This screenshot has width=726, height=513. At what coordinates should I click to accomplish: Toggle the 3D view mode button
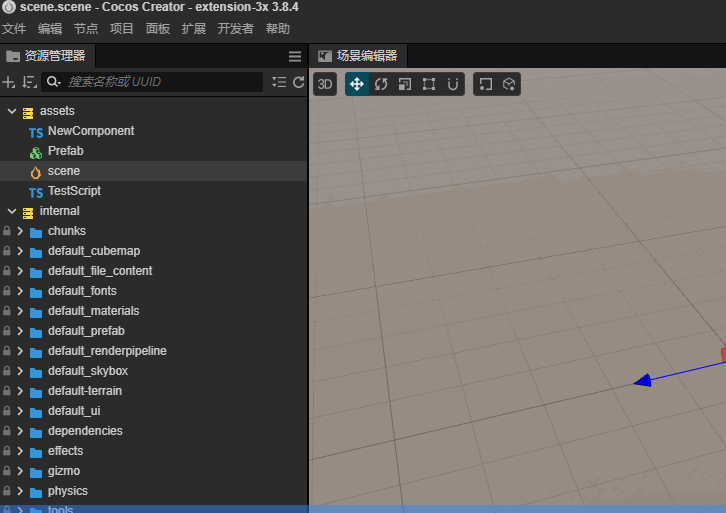click(x=325, y=84)
